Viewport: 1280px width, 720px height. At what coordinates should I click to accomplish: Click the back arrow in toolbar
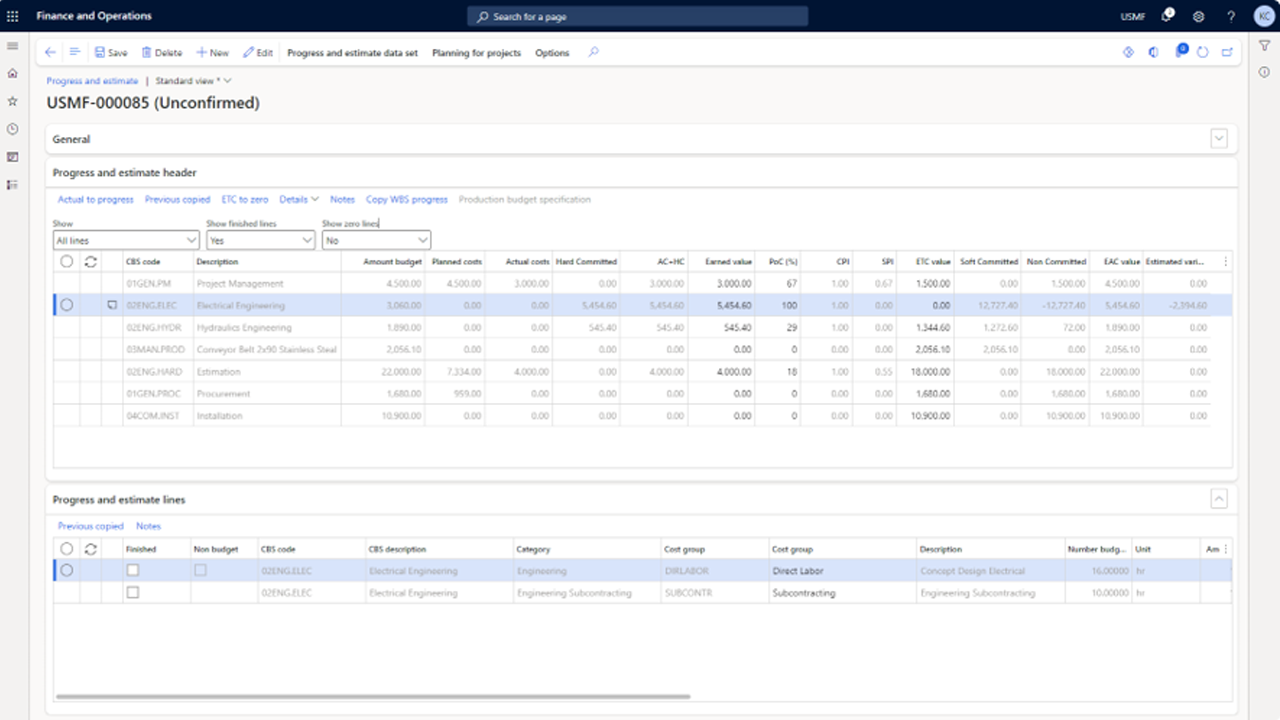click(x=50, y=53)
